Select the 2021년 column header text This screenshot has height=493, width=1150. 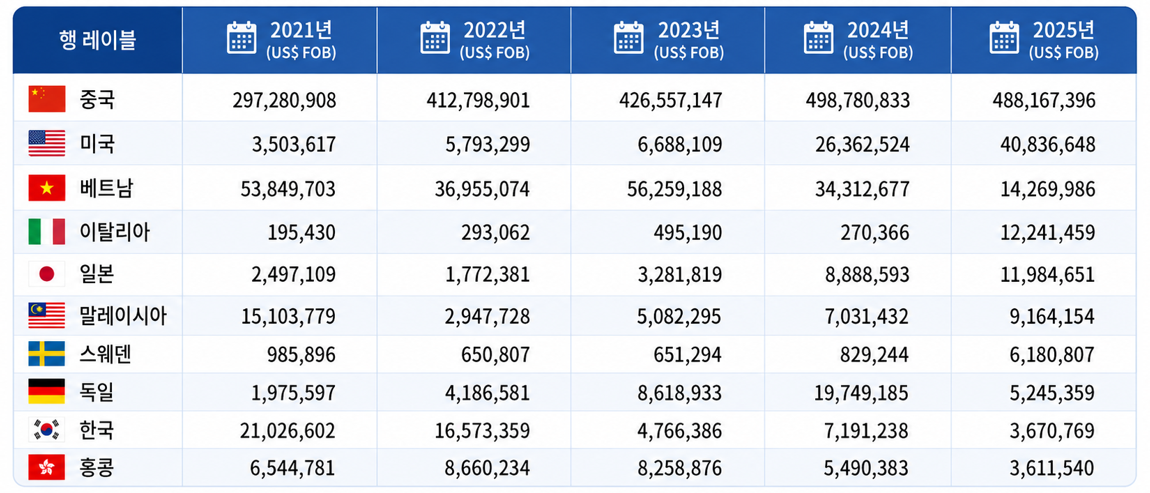[x=301, y=29]
